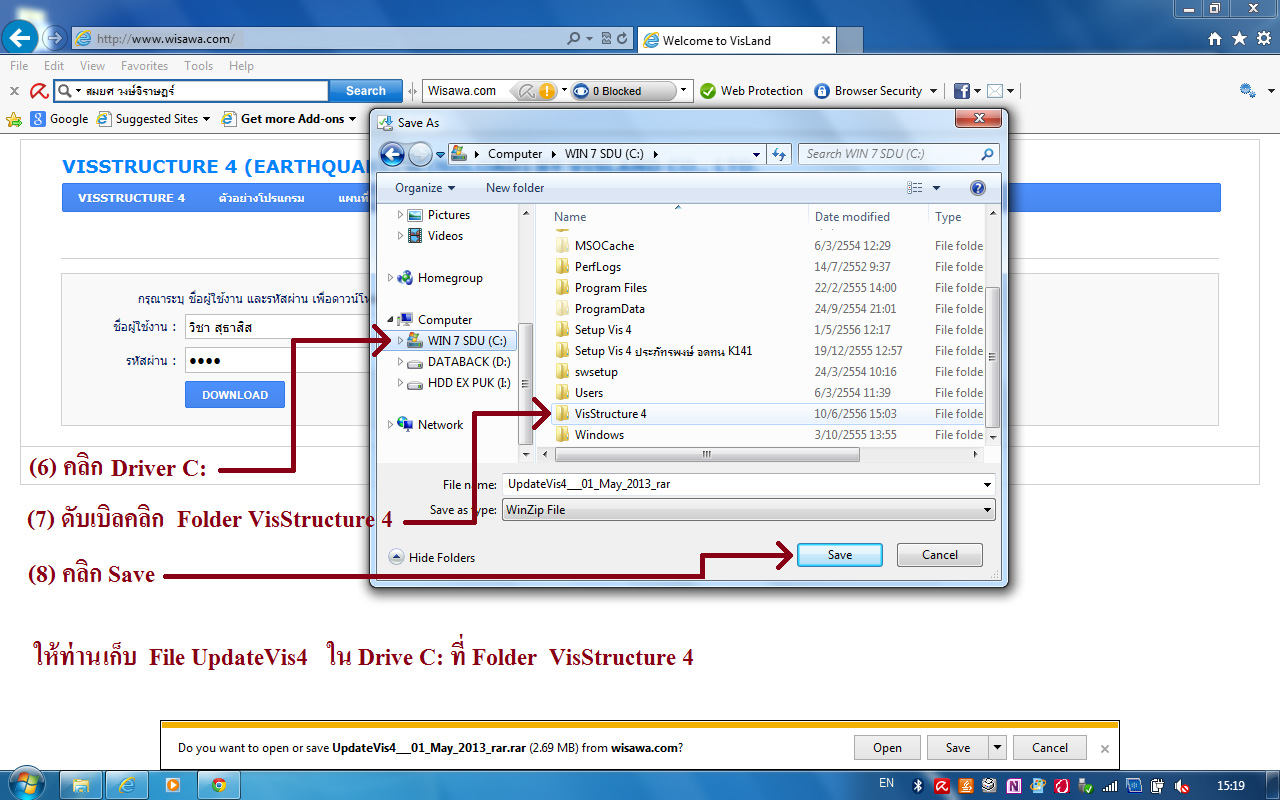The width and height of the screenshot is (1280, 800).
Task: Expand the Homegroup tree node
Action: 392,278
